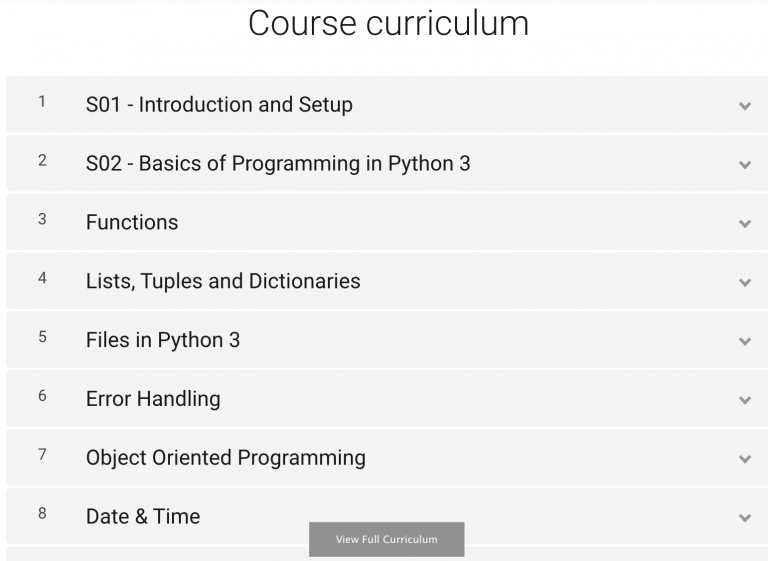Select the 'Object Oriented Programming' title text
Image resolution: width=768 pixels, height=561 pixels.
226,458
